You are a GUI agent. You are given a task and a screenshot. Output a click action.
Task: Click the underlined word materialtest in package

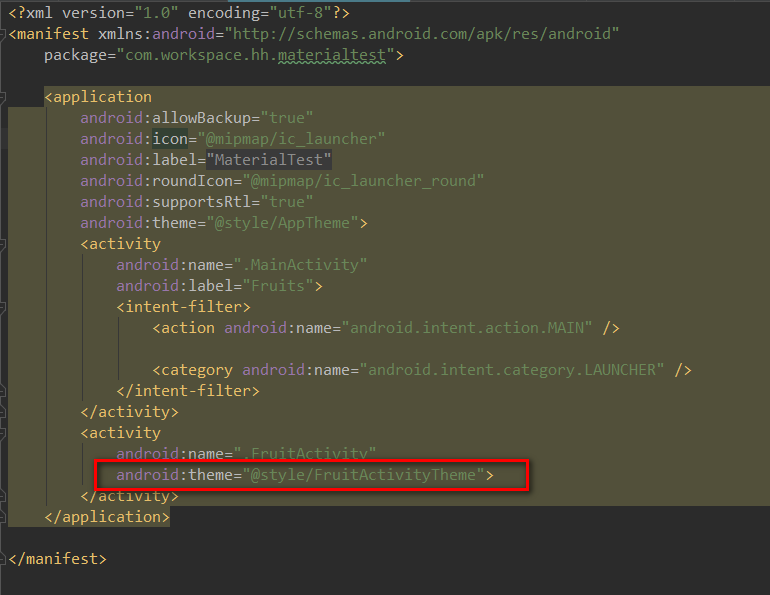coord(332,55)
